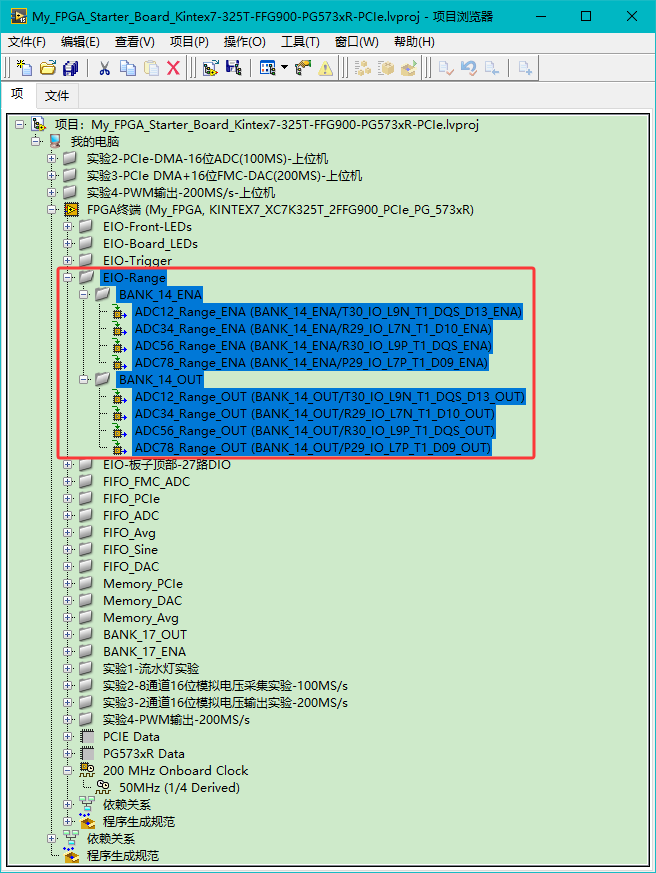Open the 工具(T) menu
The height and width of the screenshot is (873, 656).
(x=300, y=42)
